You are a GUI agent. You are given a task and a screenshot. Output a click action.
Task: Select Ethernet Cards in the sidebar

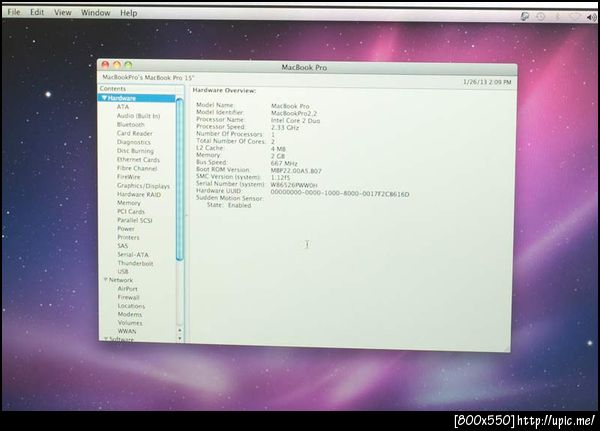138,160
